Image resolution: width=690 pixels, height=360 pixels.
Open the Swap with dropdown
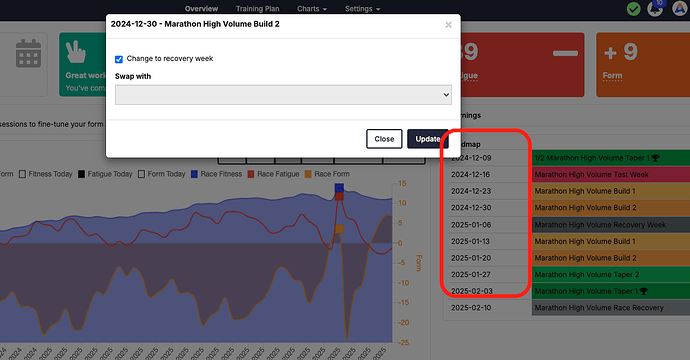283,95
